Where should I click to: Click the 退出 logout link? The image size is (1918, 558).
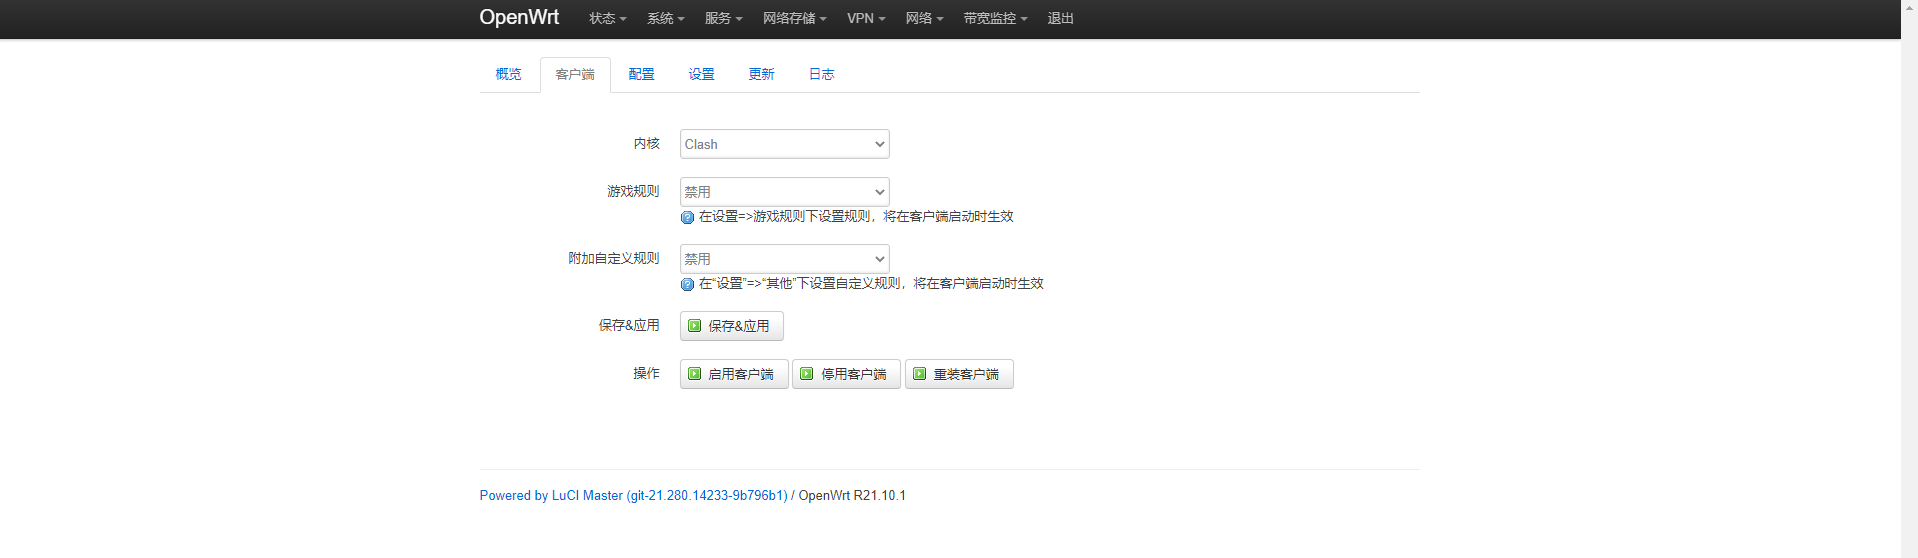point(1061,19)
